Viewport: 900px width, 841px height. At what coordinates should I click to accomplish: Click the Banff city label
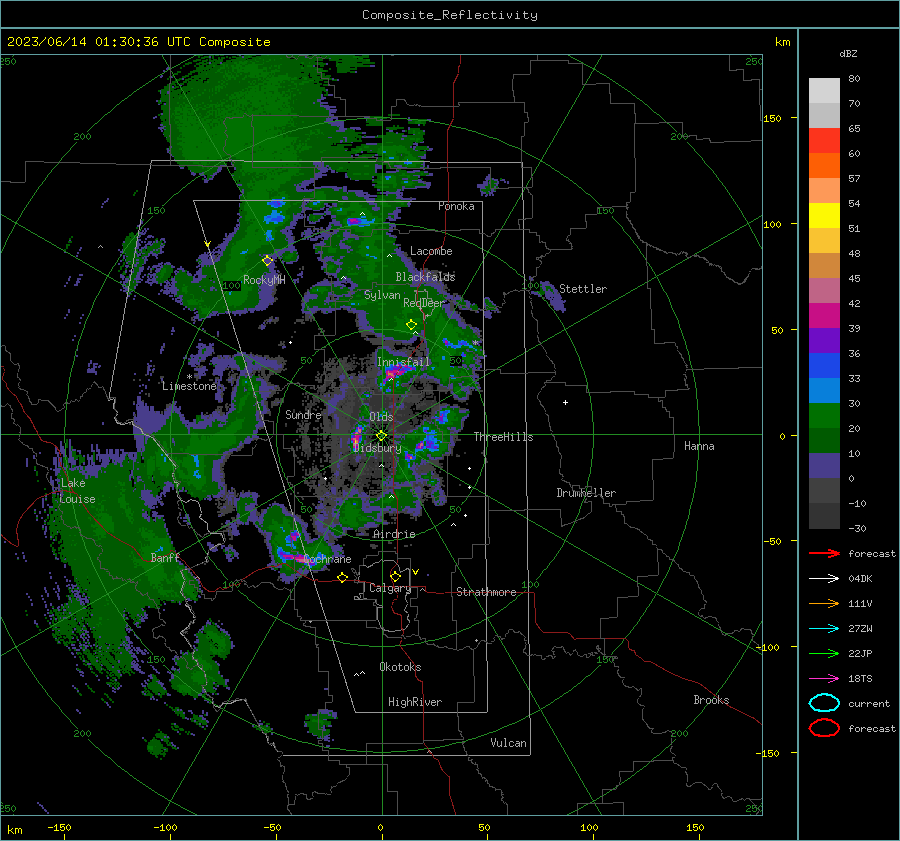(x=165, y=557)
